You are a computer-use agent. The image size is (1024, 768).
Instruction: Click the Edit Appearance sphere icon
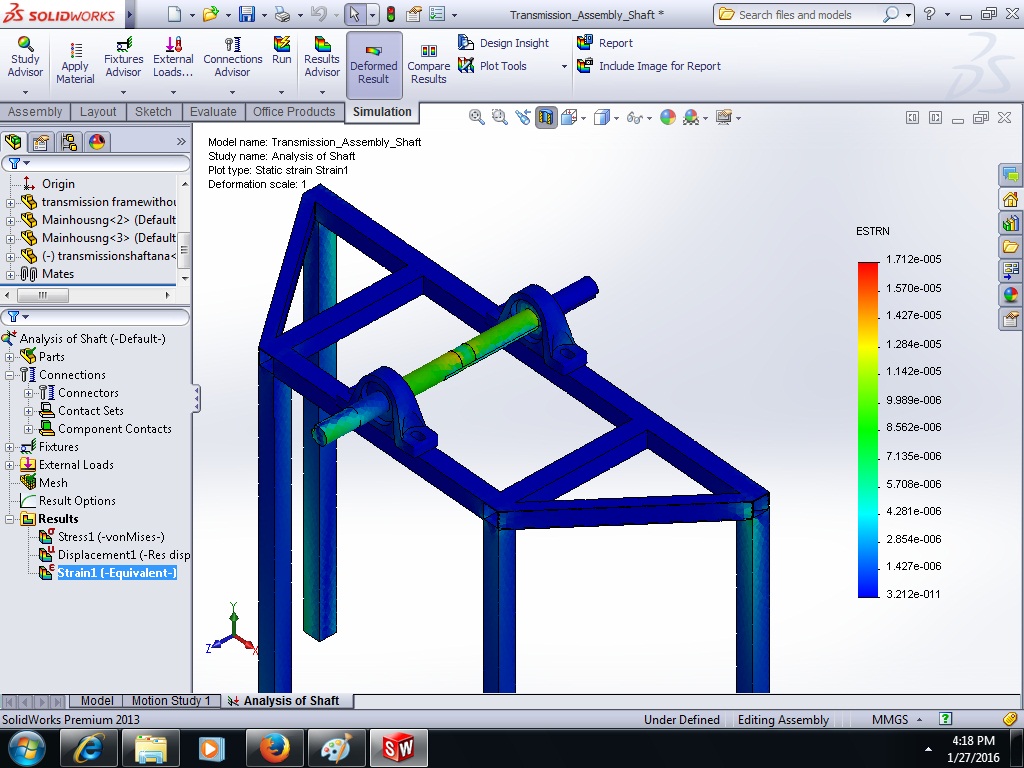pyautogui.click(x=668, y=118)
